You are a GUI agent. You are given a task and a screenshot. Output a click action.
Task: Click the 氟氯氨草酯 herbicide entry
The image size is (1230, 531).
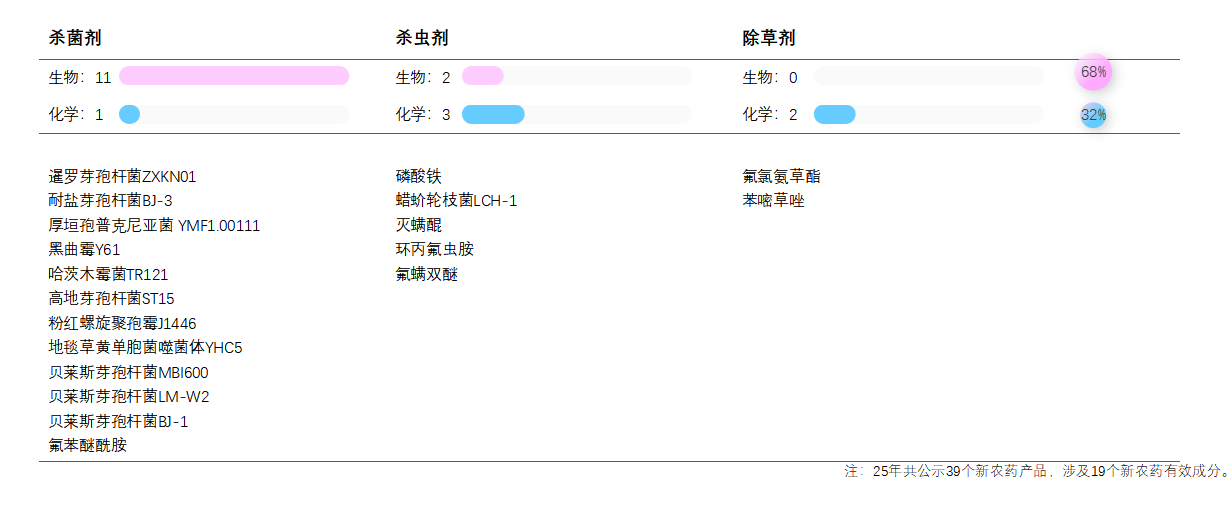[x=781, y=177]
